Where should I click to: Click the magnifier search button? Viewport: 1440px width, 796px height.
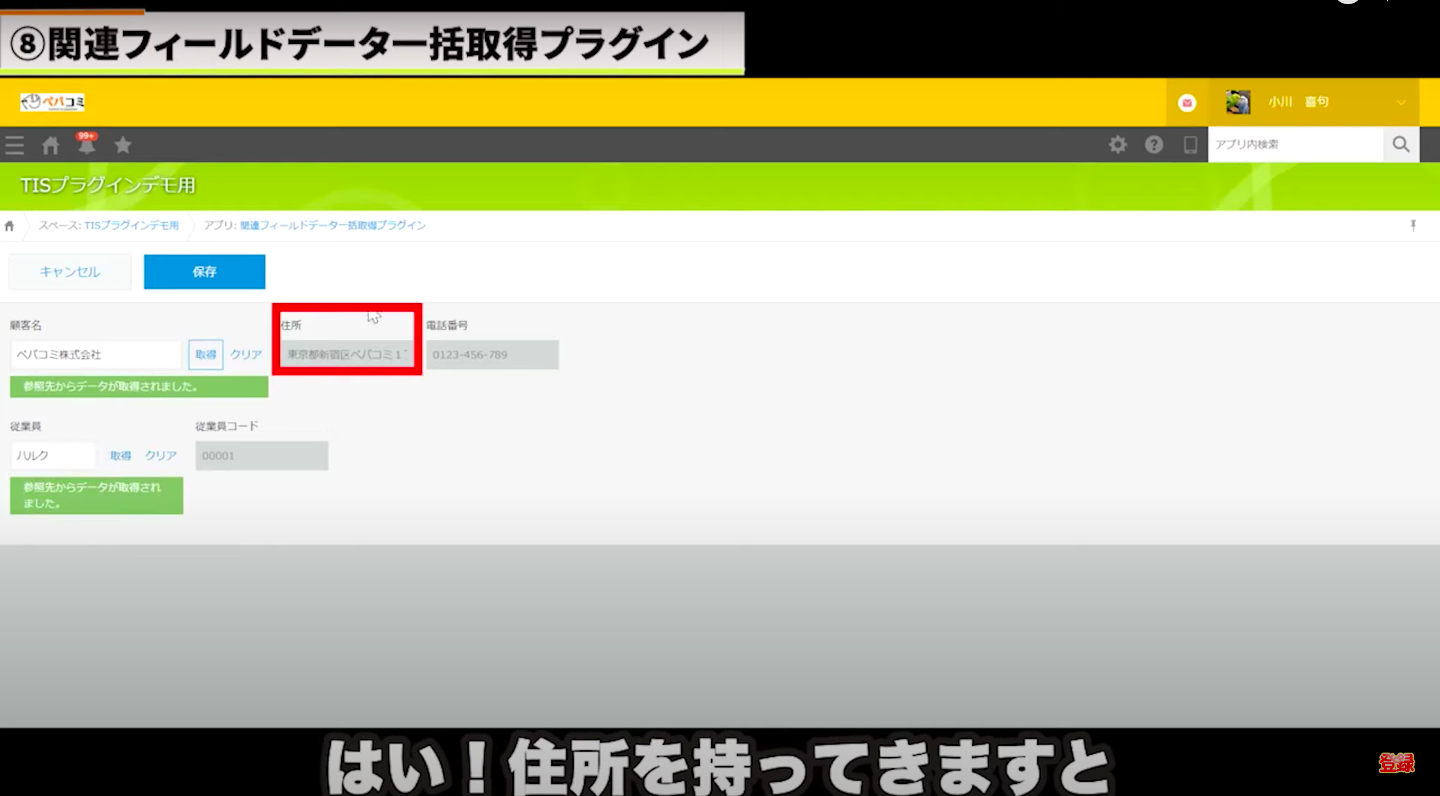click(1400, 145)
